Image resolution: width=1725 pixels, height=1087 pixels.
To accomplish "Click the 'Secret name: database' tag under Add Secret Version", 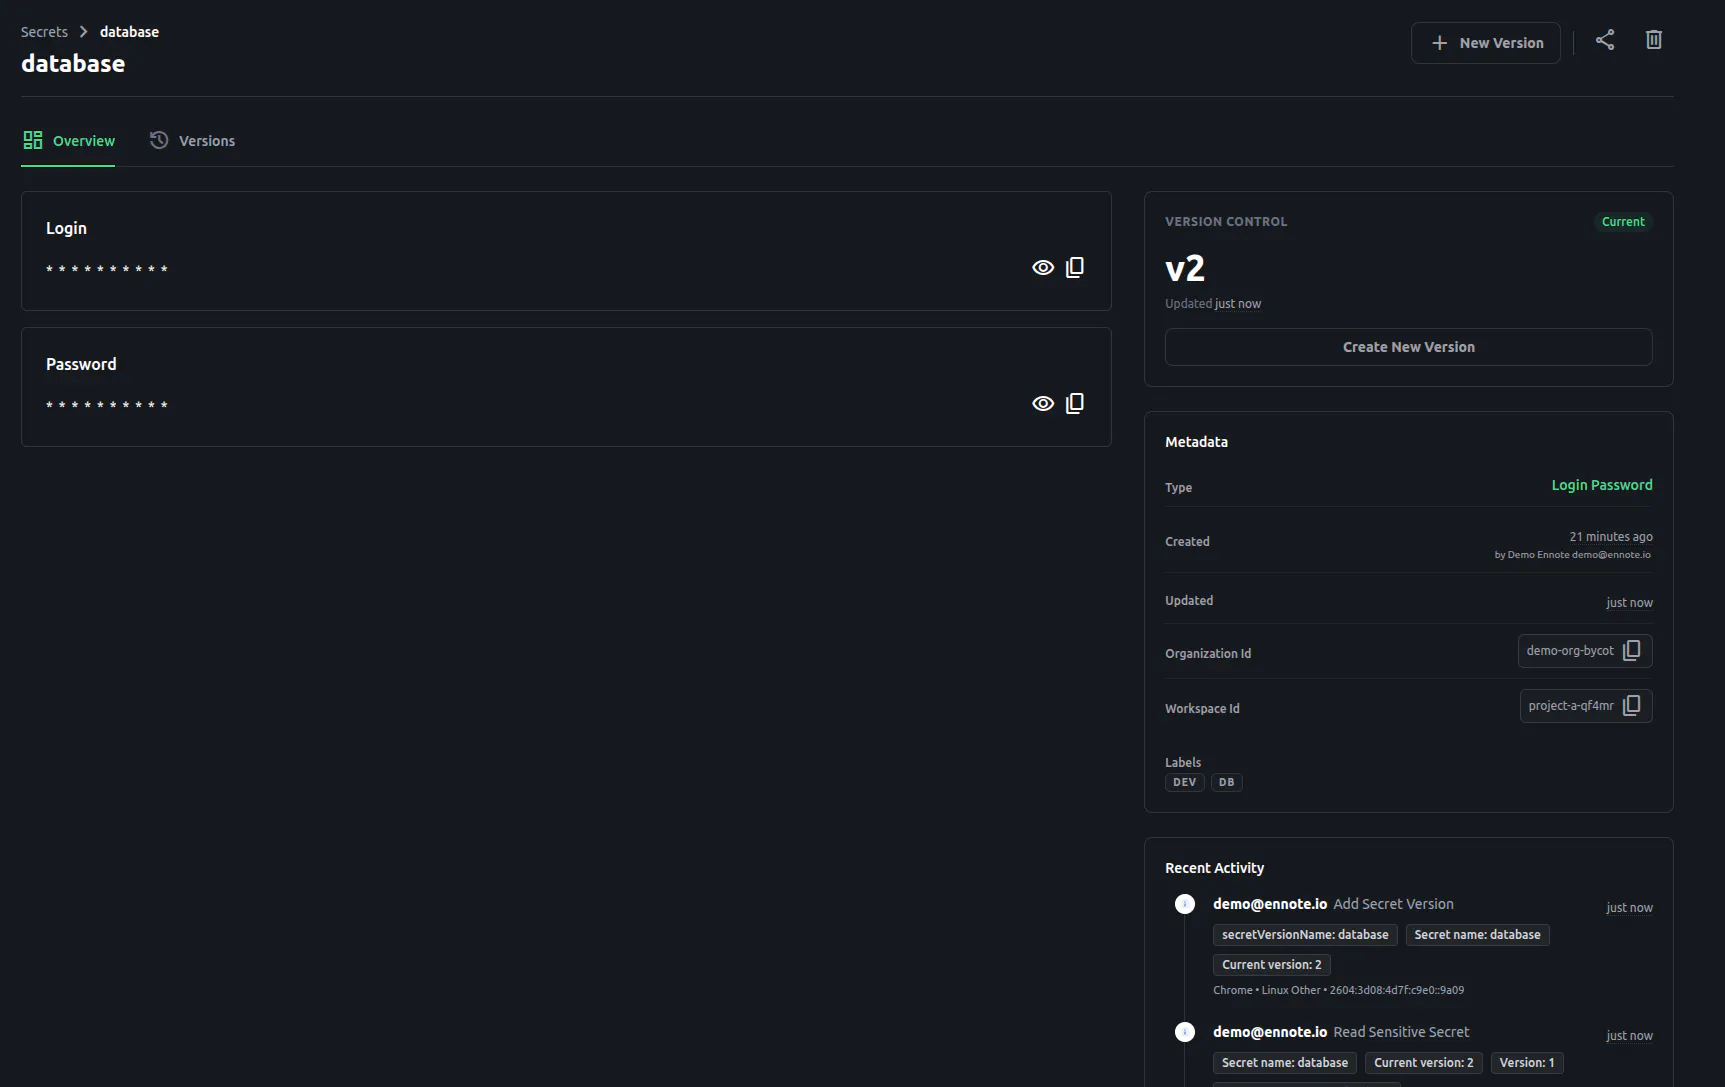I will pyautogui.click(x=1477, y=935).
